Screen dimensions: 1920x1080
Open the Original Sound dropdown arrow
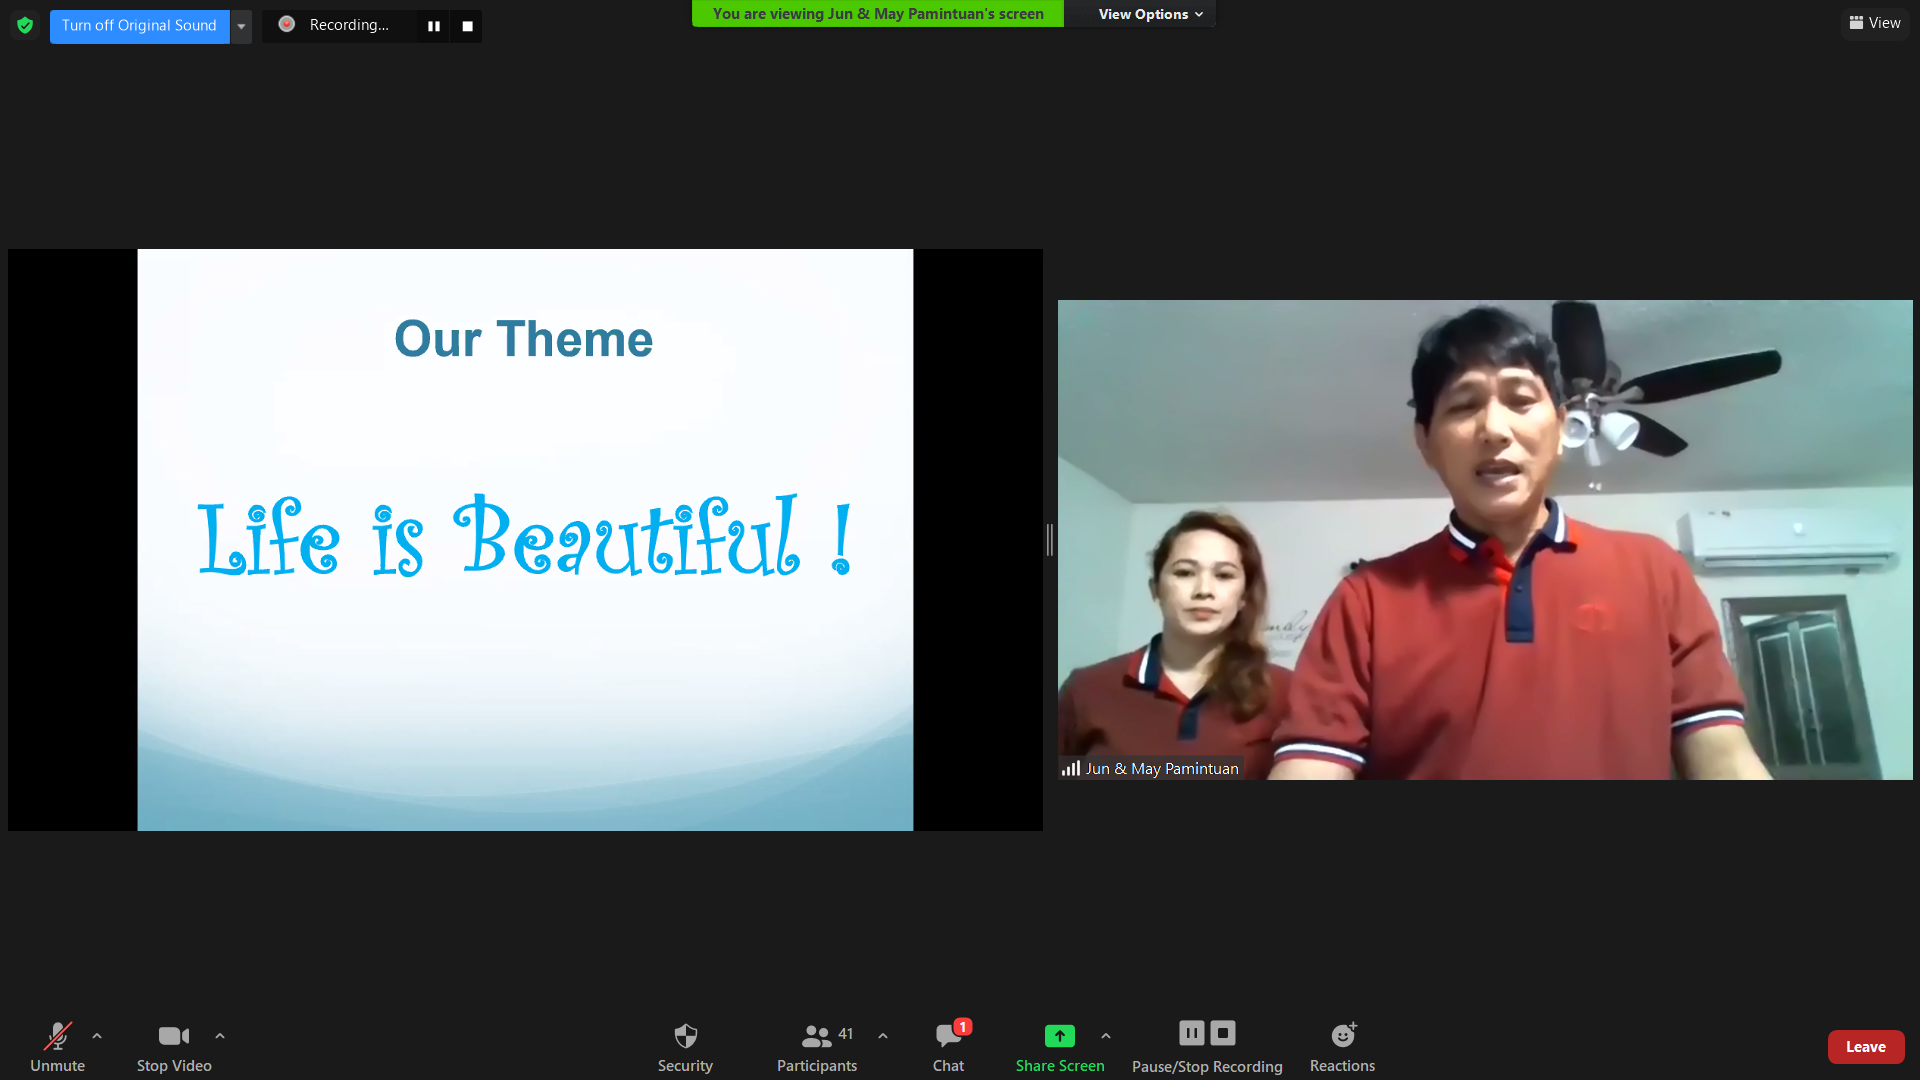[241, 26]
